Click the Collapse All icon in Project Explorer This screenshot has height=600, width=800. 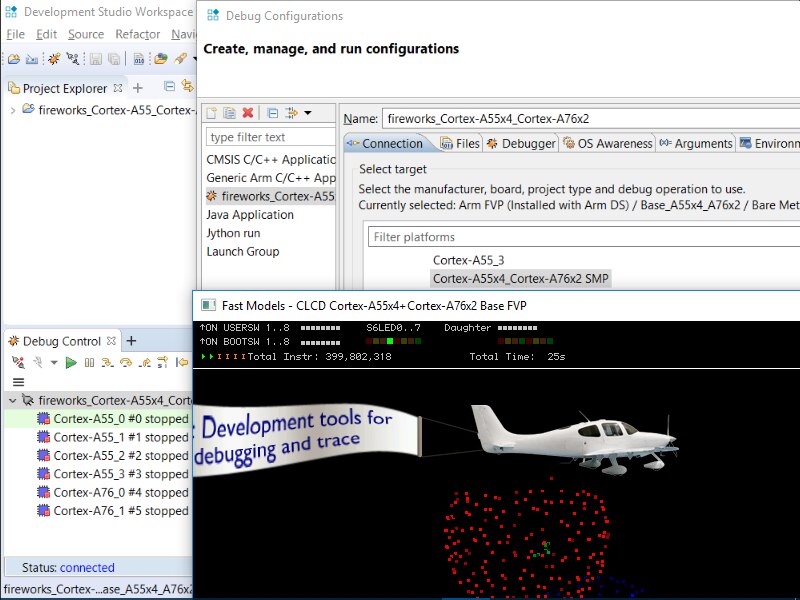(169, 88)
